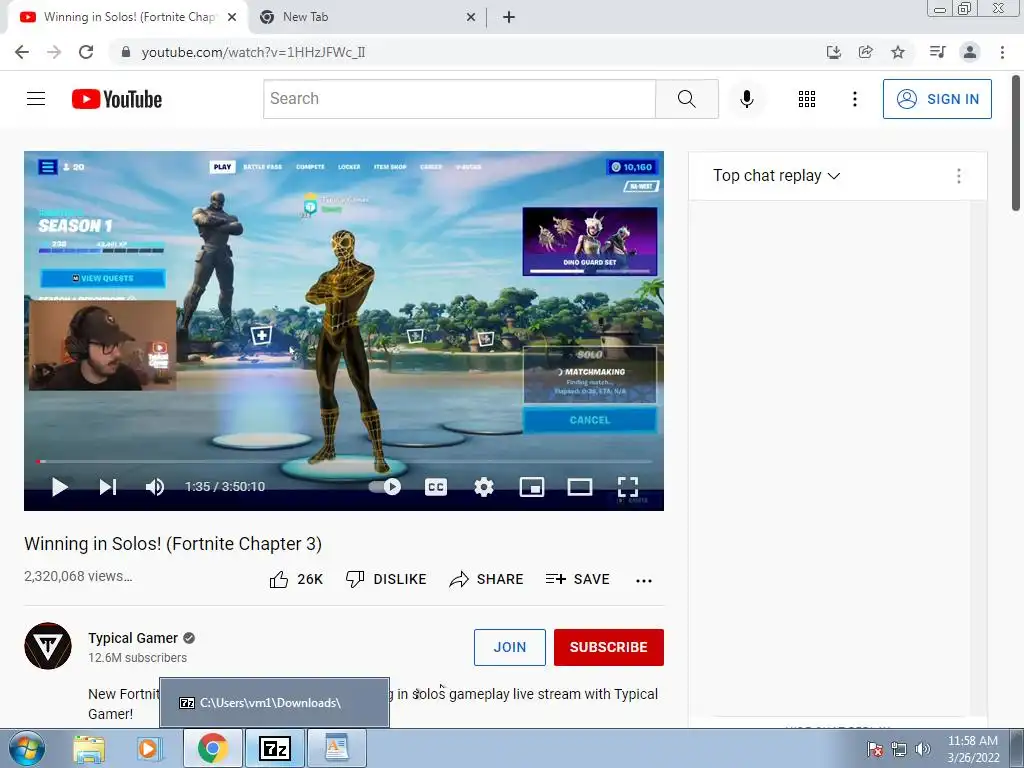The image size is (1024, 768).
Task: Open more actions ellipsis below video
Action: 644,581
